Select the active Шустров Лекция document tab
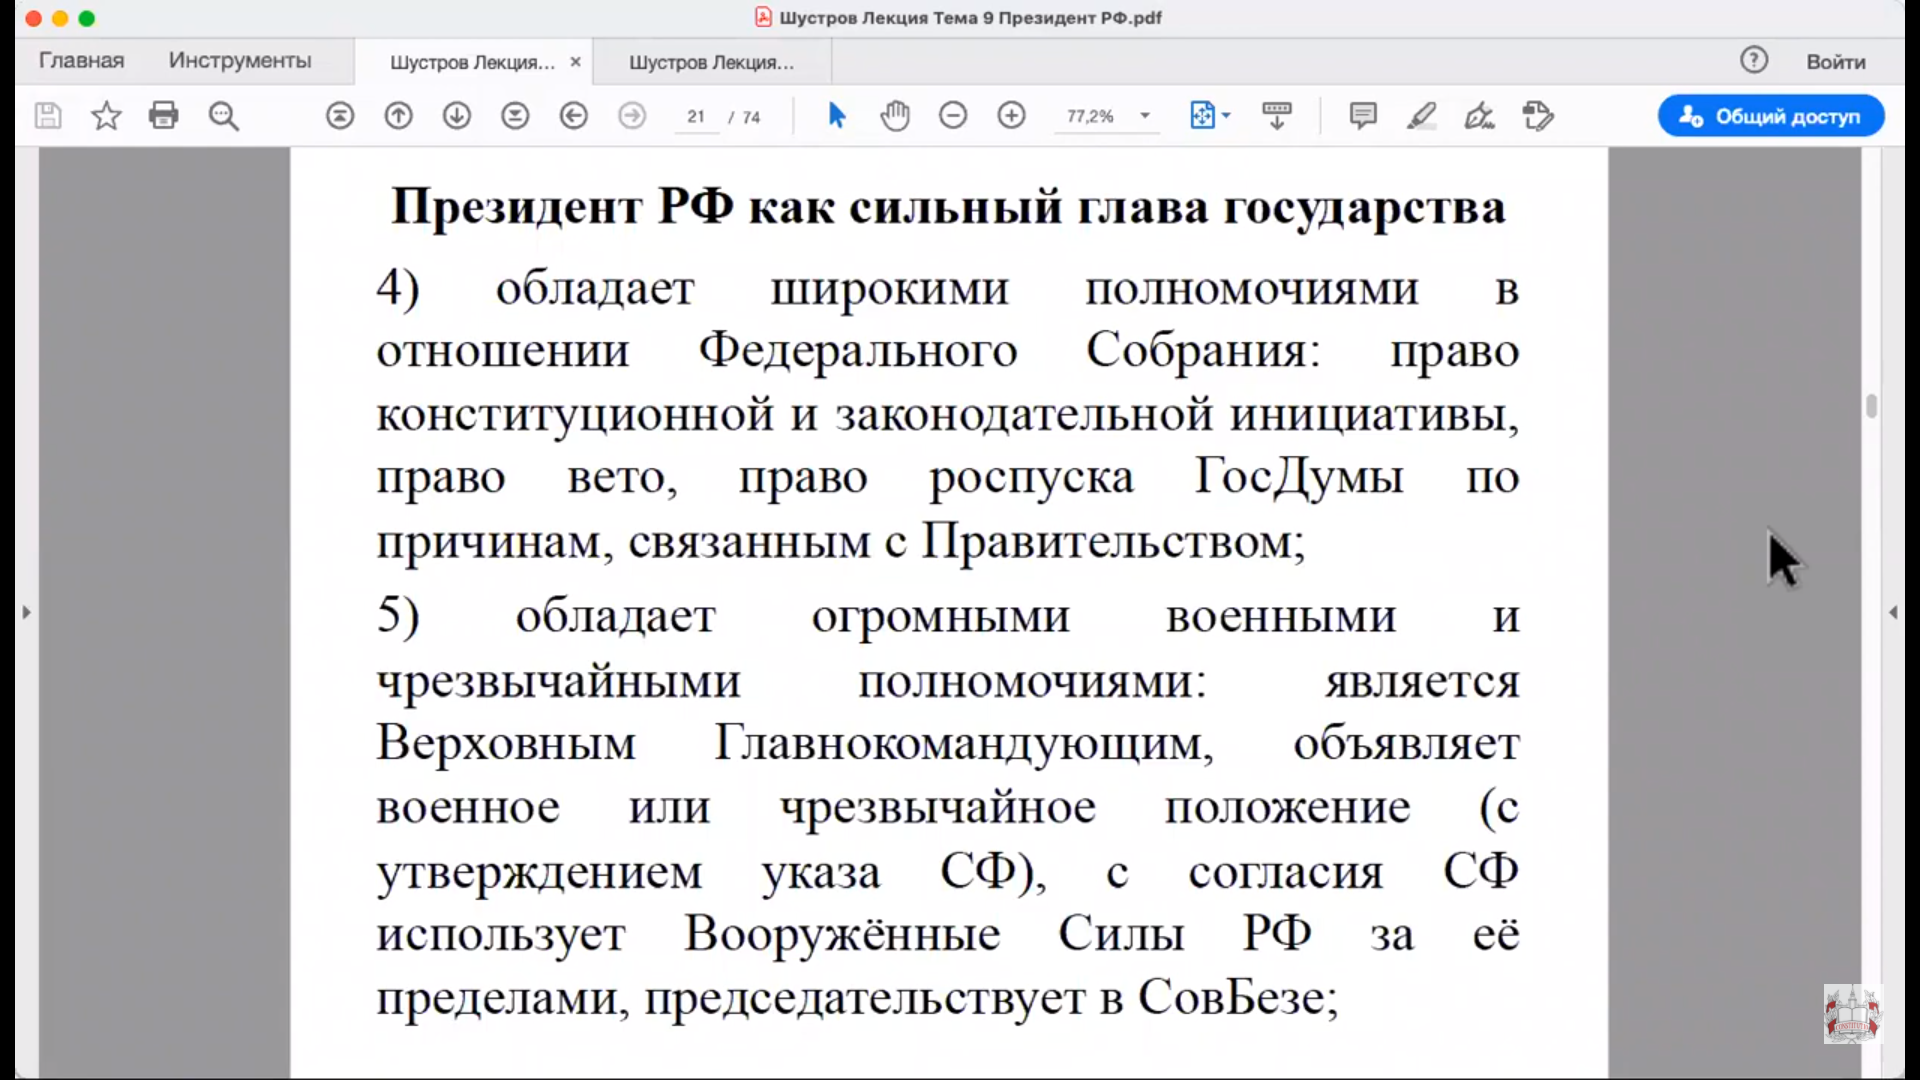The image size is (1920, 1080). pos(472,62)
